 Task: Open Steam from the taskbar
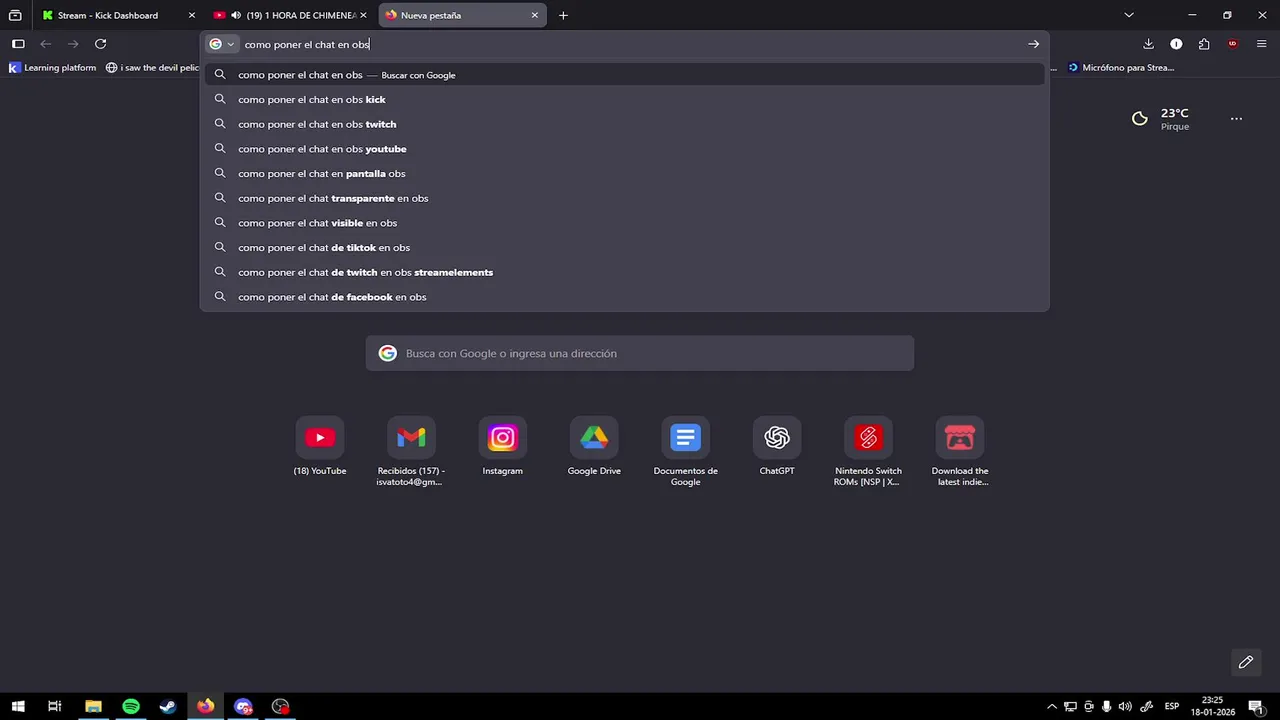[x=168, y=706]
